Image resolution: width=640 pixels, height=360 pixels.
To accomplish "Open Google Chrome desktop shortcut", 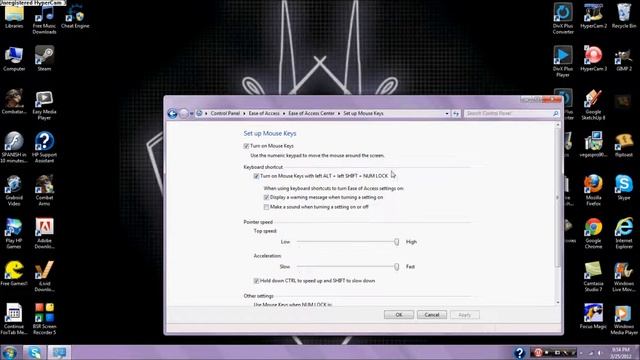I will (593, 233).
